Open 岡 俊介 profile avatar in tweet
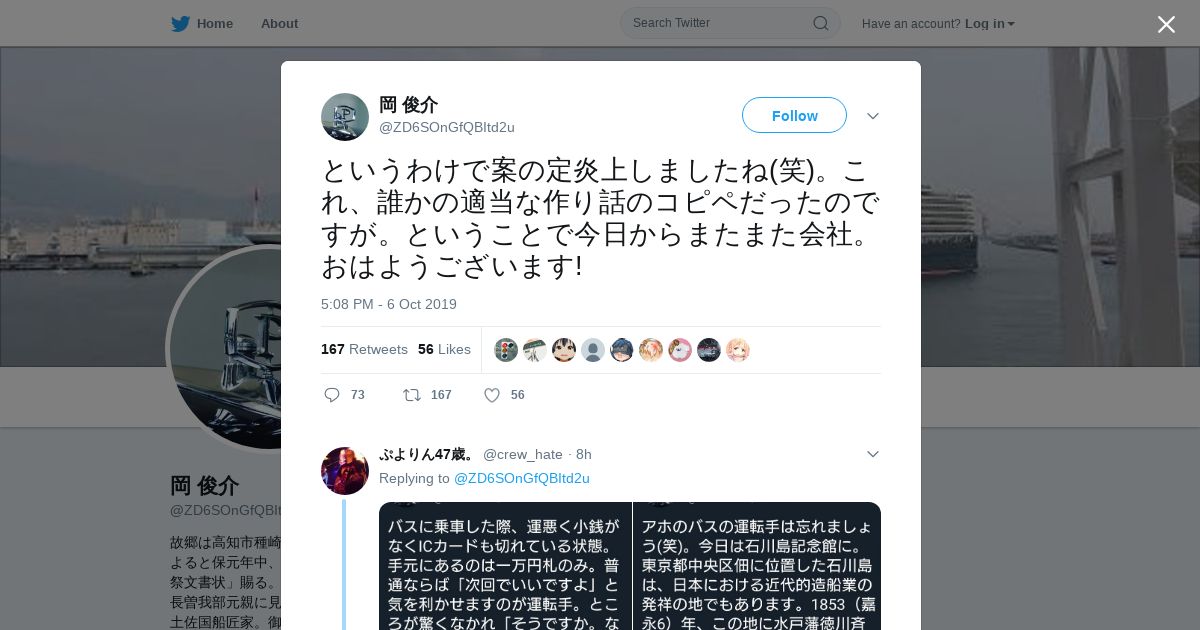Image resolution: width=1200 pixels, height=630 pixels. (x=345, y=117)
